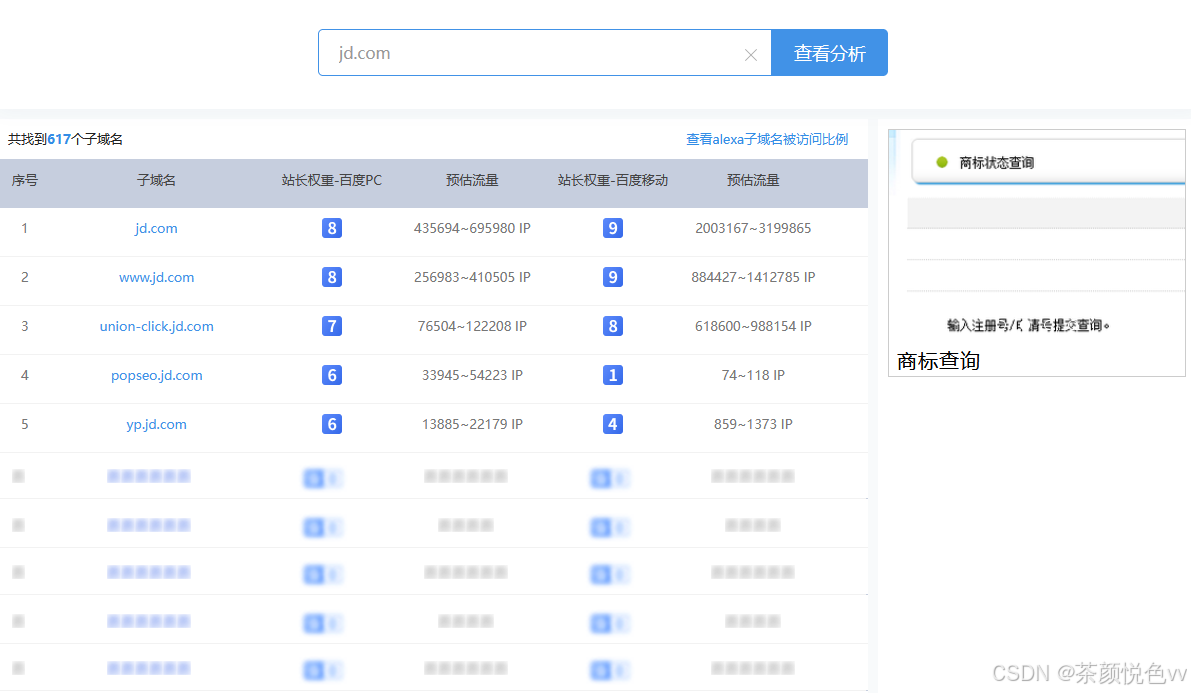Image resolution: width=1191 pixels, height=693 pixels.
Task: Open the yp.jd.com link
Action: (x=156, y=424)
